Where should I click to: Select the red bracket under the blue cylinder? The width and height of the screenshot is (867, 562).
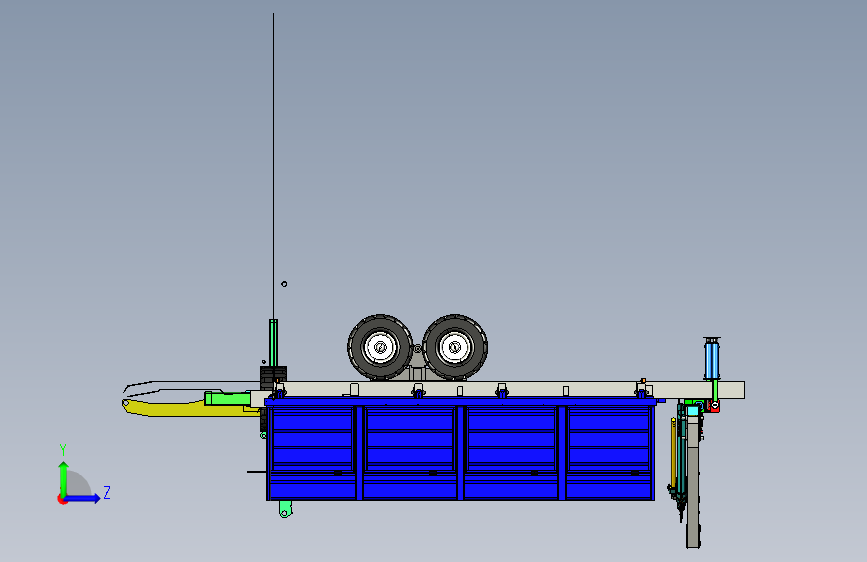coord(713,407)
